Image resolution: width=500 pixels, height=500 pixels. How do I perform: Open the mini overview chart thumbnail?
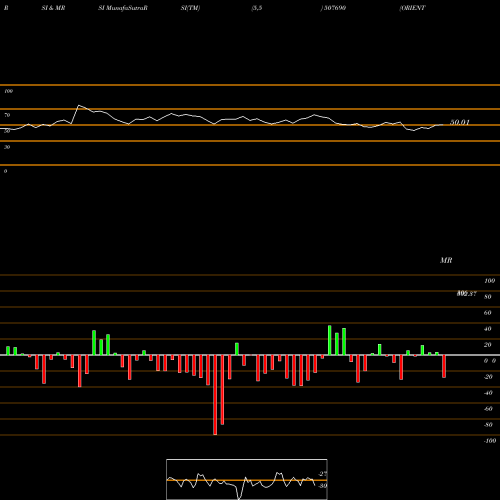click(x=247, y=479)
